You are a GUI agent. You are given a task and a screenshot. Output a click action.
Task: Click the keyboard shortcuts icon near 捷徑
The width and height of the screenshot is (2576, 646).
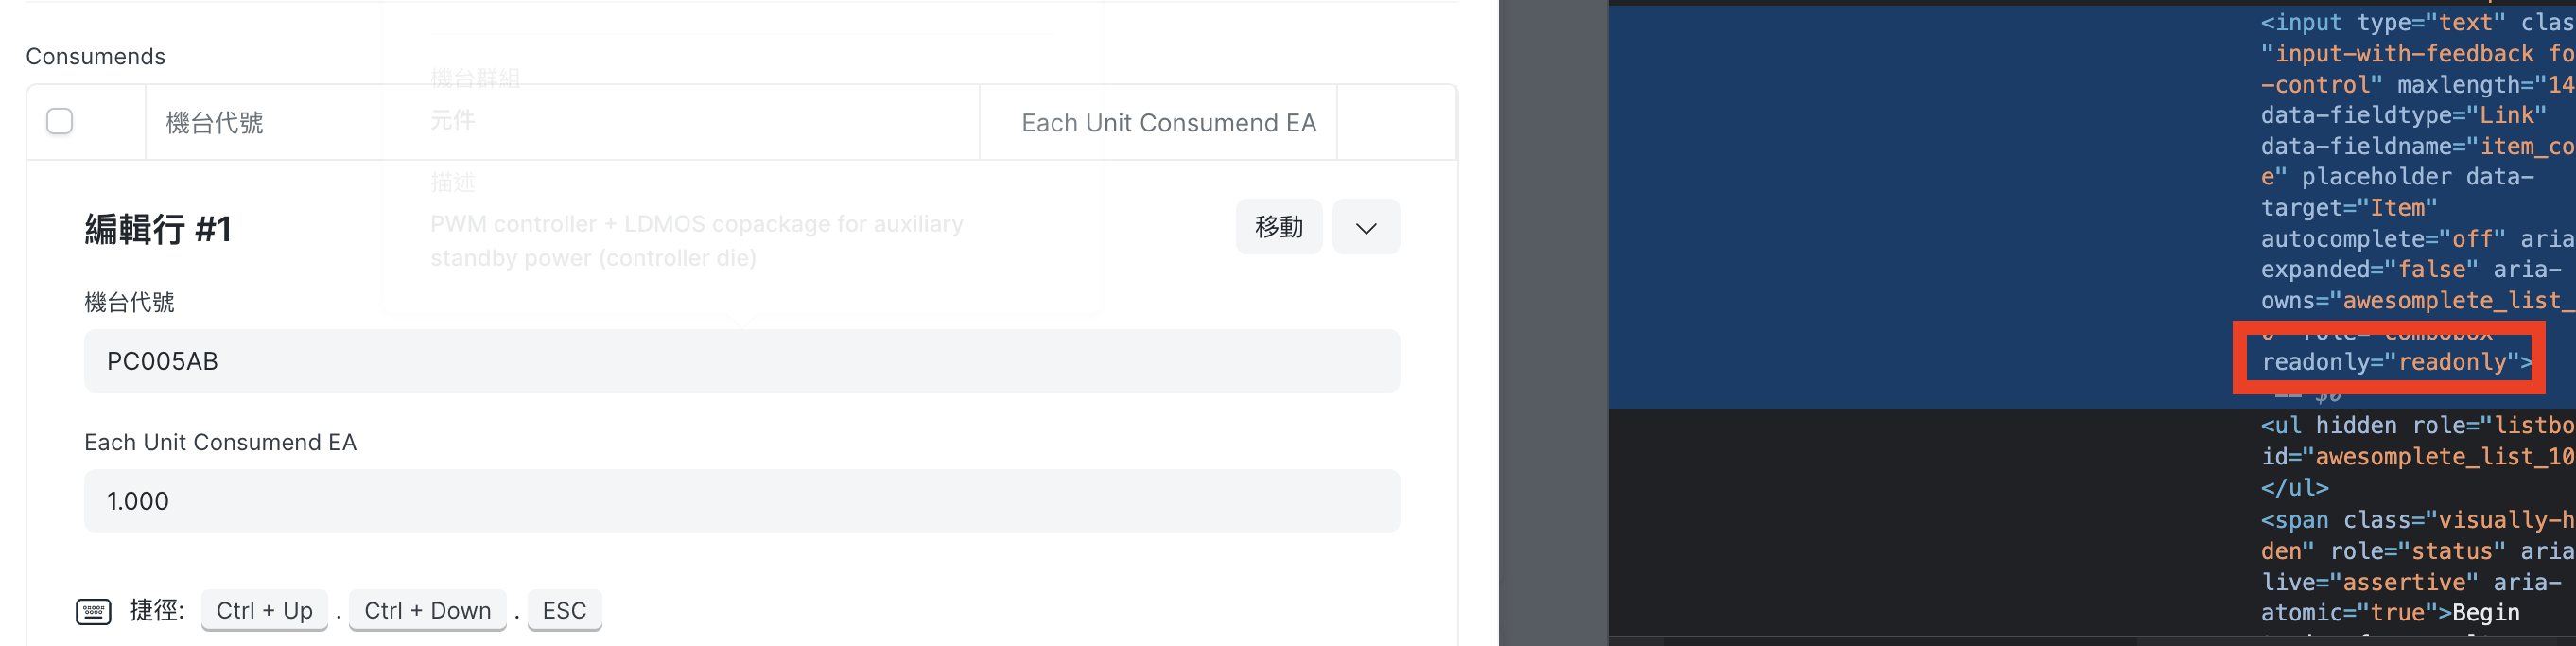(x=93, y=611)
